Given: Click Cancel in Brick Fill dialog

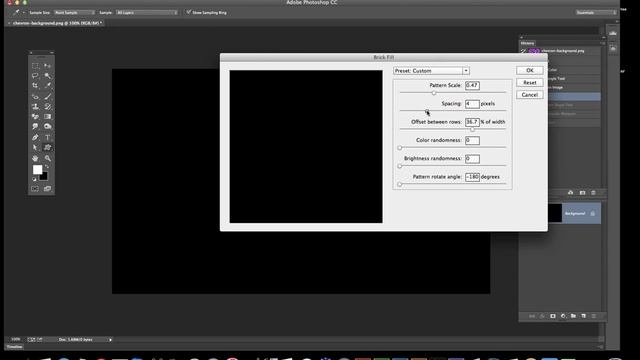Looking at the screenshot, I should (529, 95).
